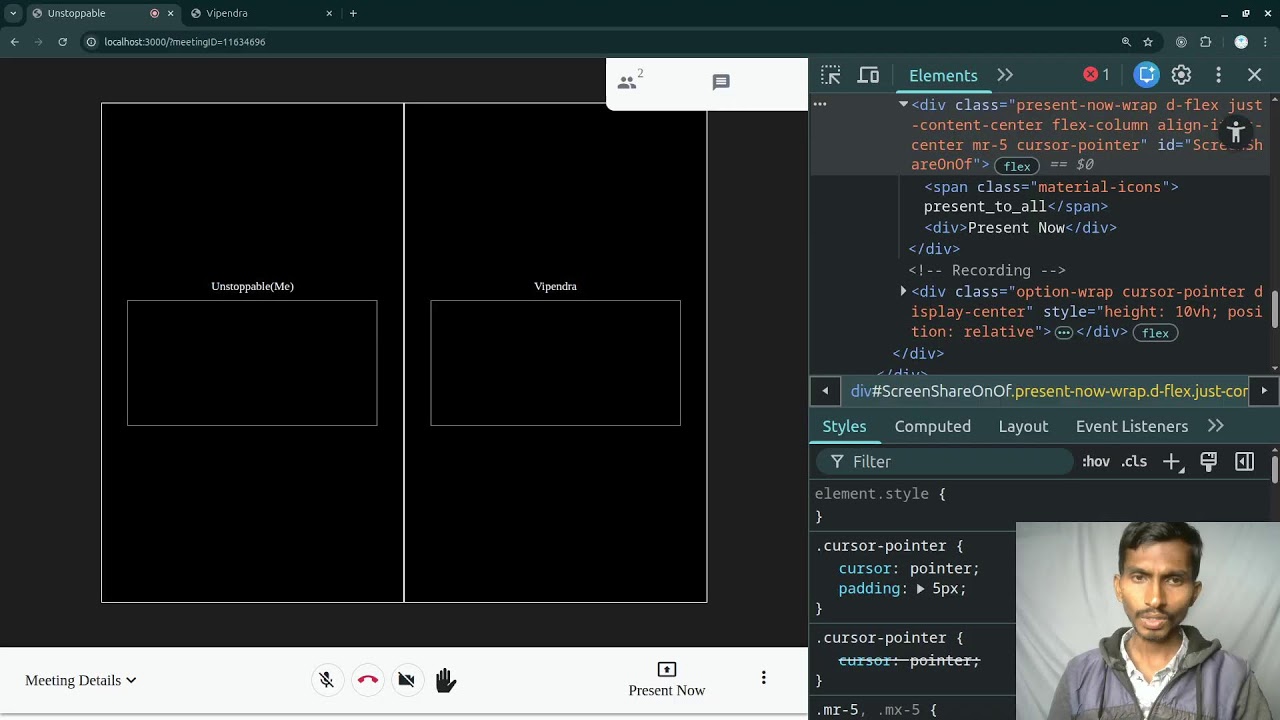Select the material-icons span line

click(1051, 187)
